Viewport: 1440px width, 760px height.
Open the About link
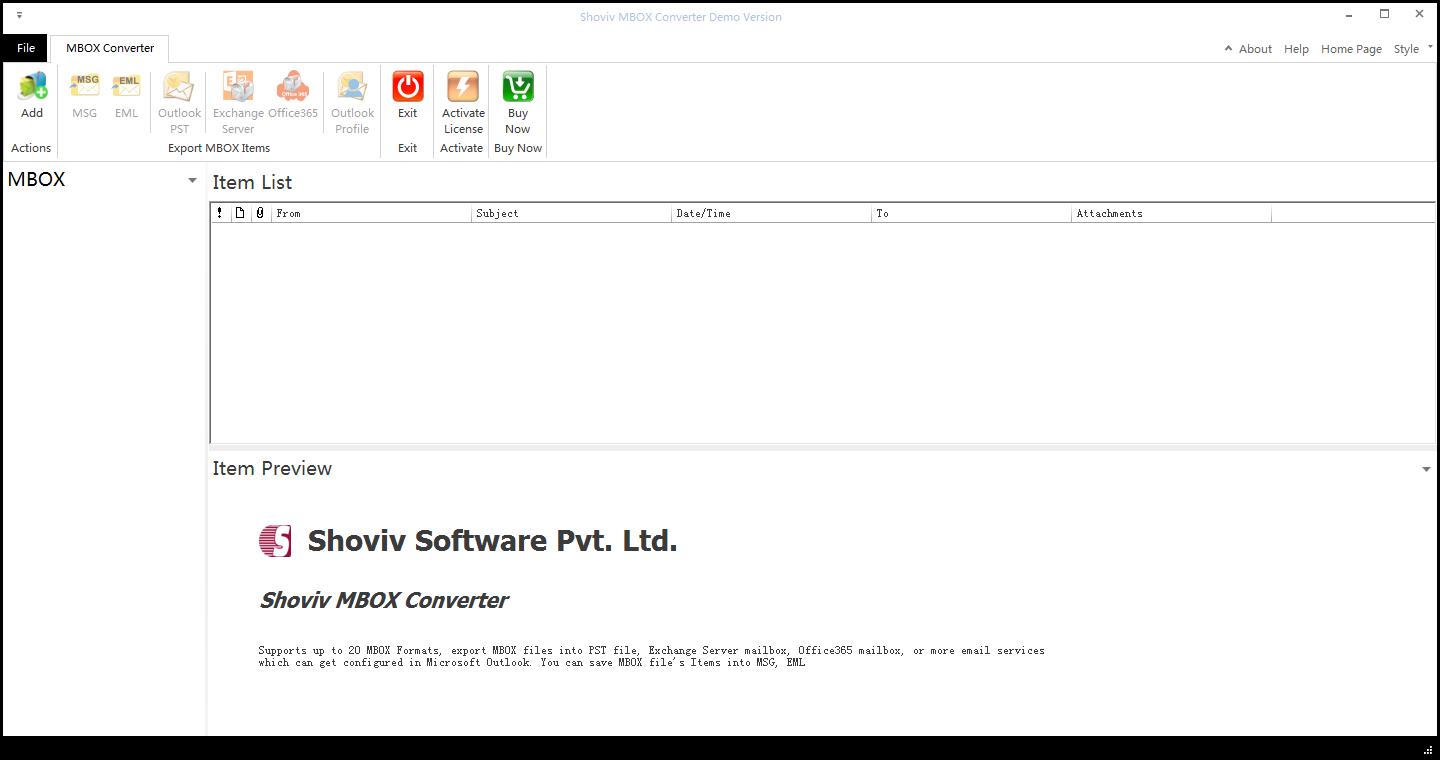1255,49
